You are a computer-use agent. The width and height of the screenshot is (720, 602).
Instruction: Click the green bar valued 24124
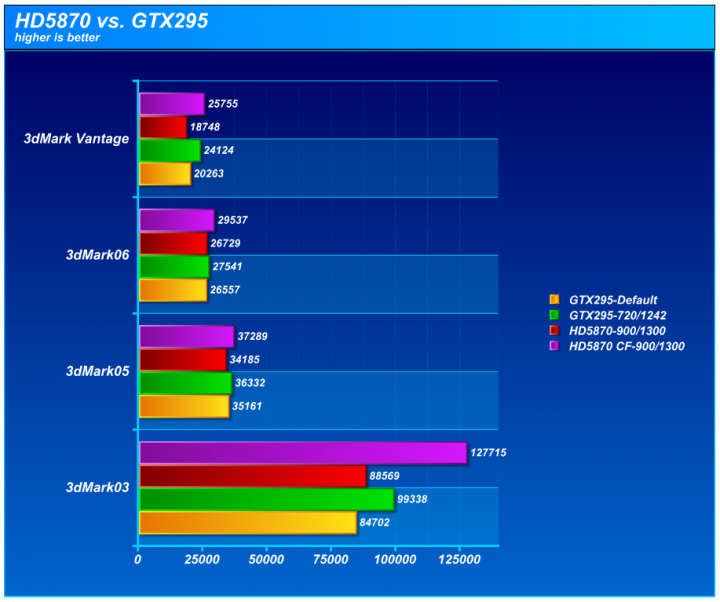[170, 151]
